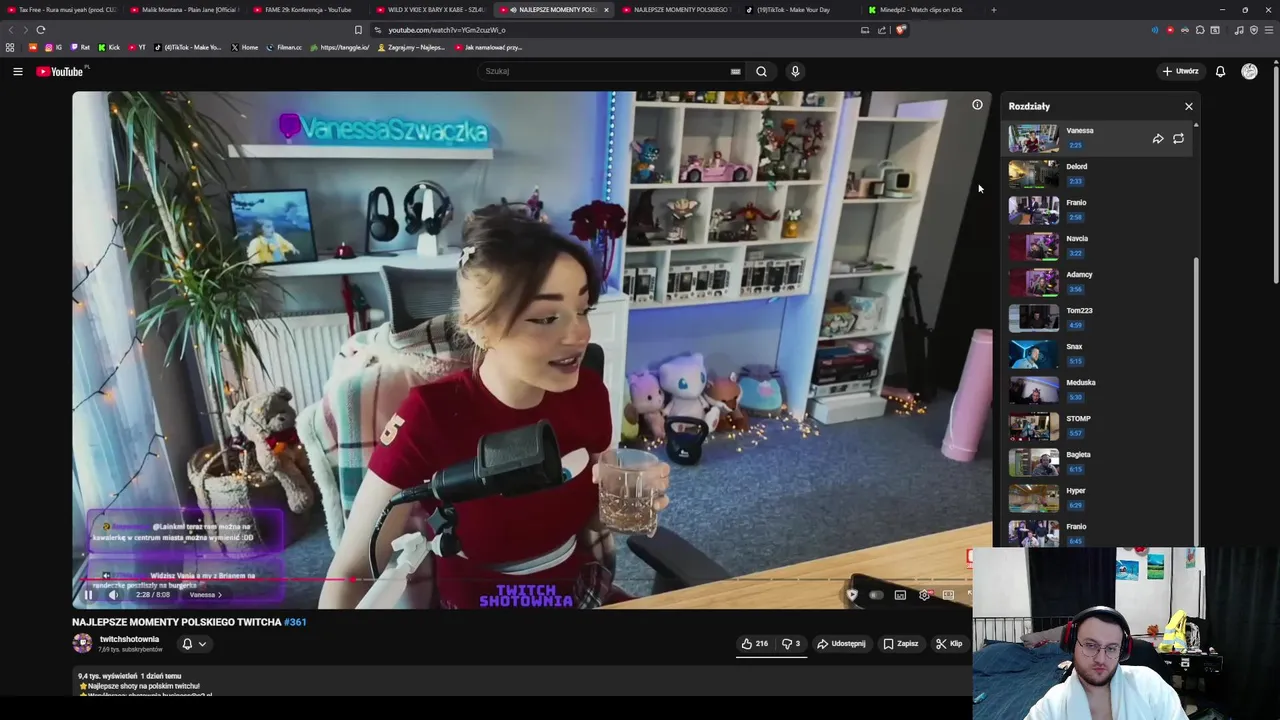Toggle channel notification bell for twitchshotownia
The width and height of the screenshot is (1280, 720).
point(187,644)
